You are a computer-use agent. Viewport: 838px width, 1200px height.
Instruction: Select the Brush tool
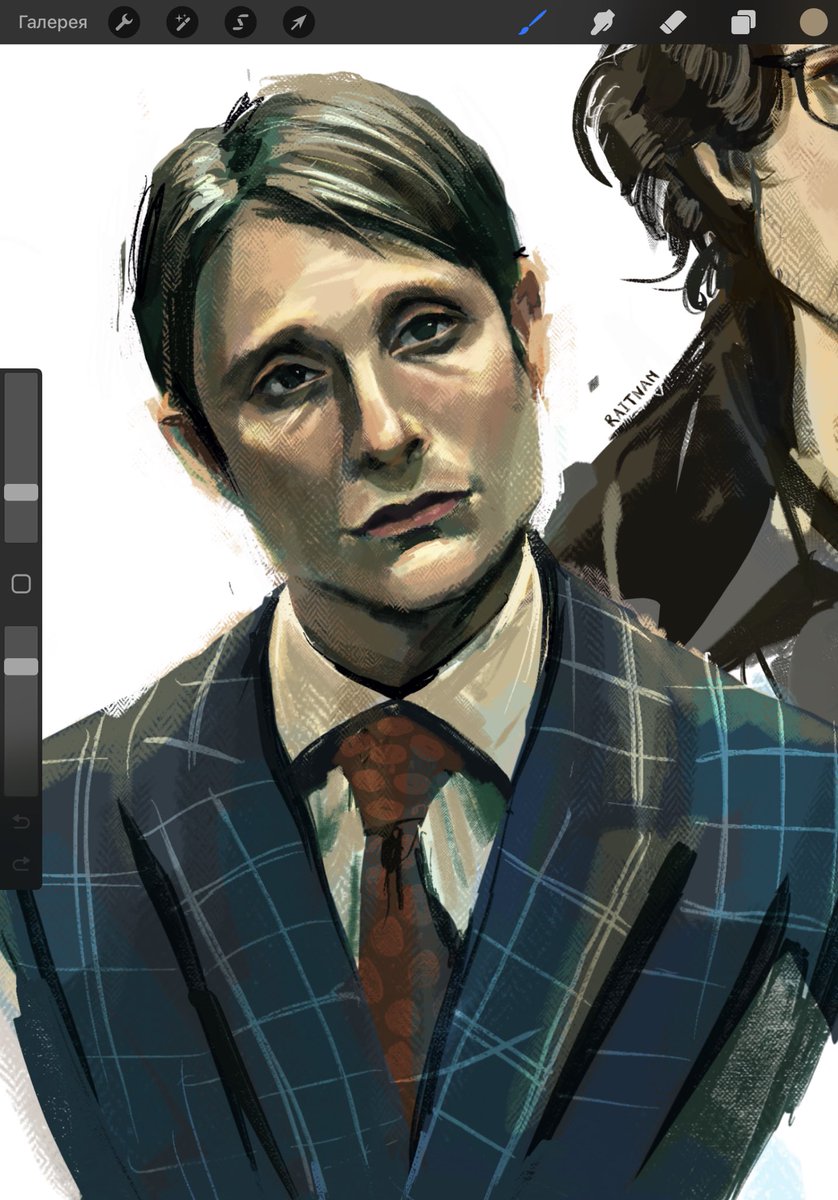point(532,22)
